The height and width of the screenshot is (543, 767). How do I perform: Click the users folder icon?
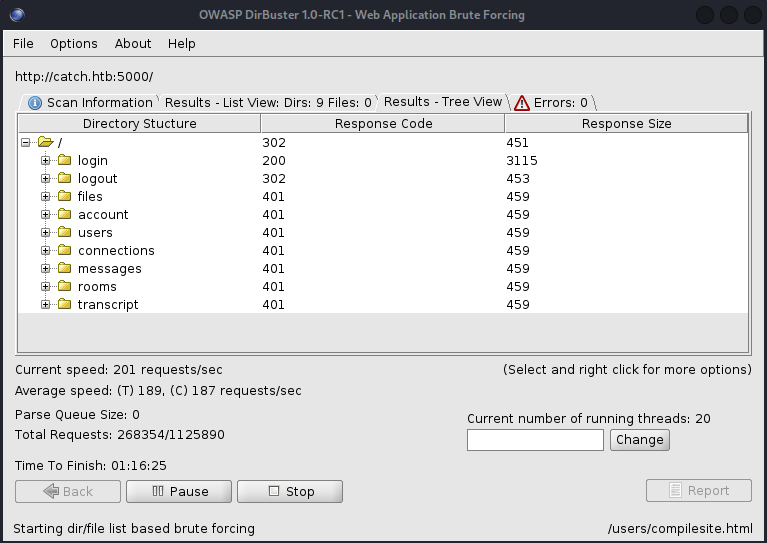(65, 232)
